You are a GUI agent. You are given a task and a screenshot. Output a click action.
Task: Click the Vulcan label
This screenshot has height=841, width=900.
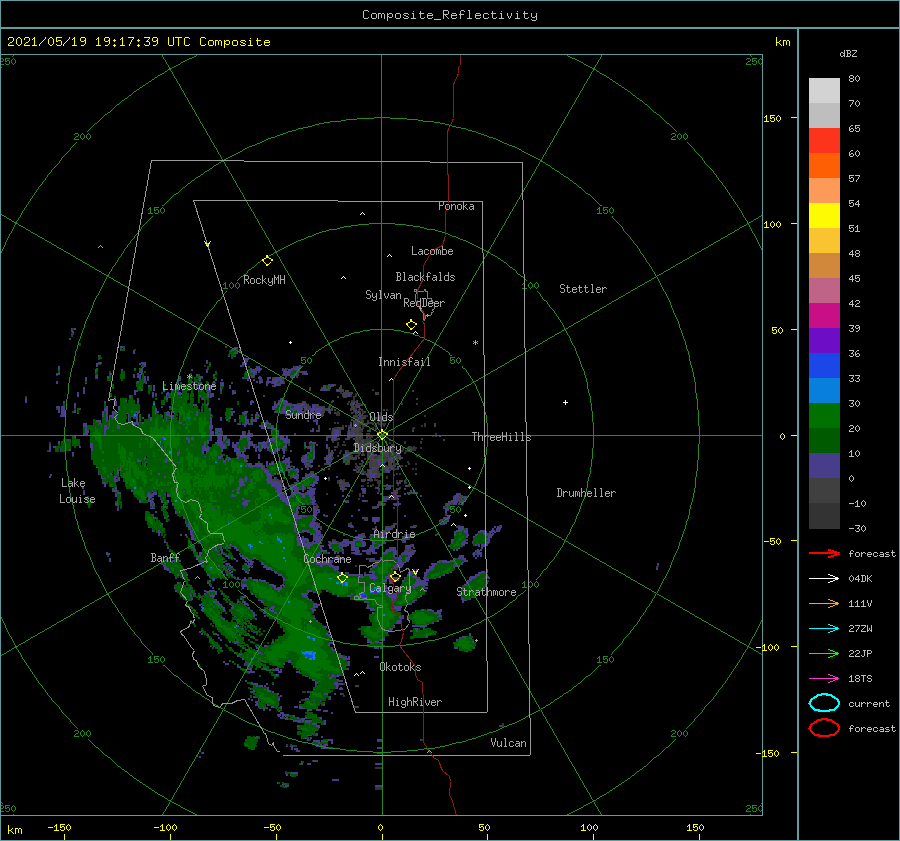click(x=509, y=743)
